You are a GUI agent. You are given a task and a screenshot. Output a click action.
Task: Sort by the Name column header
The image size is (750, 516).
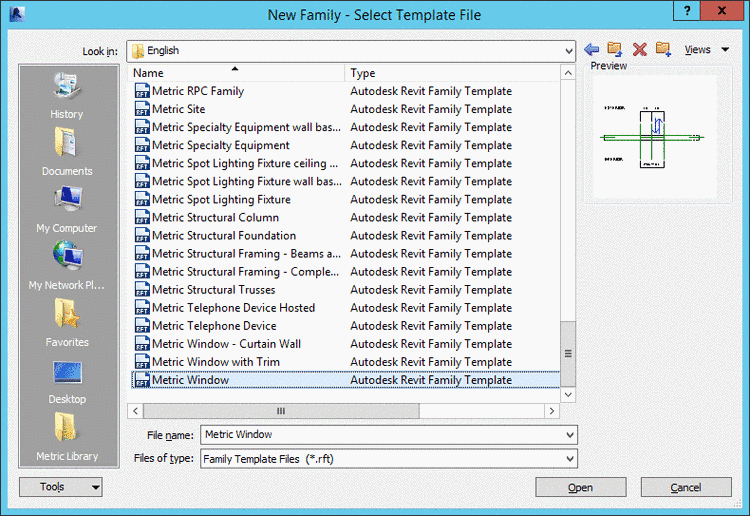[x=236, y=73]
